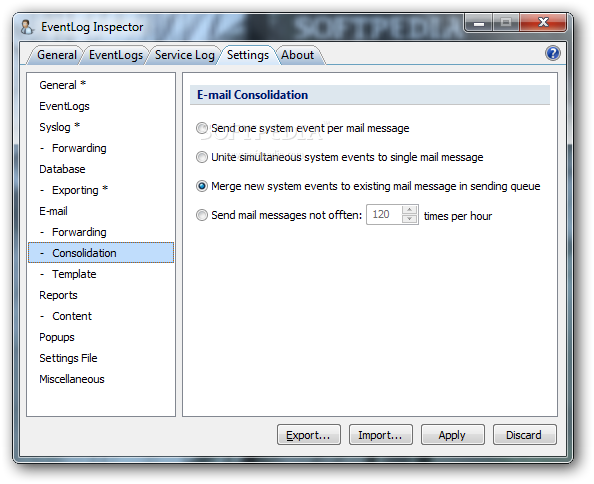Select Merge new system events radio button
This screenshot has width=594, height=484.
(202, 186)
